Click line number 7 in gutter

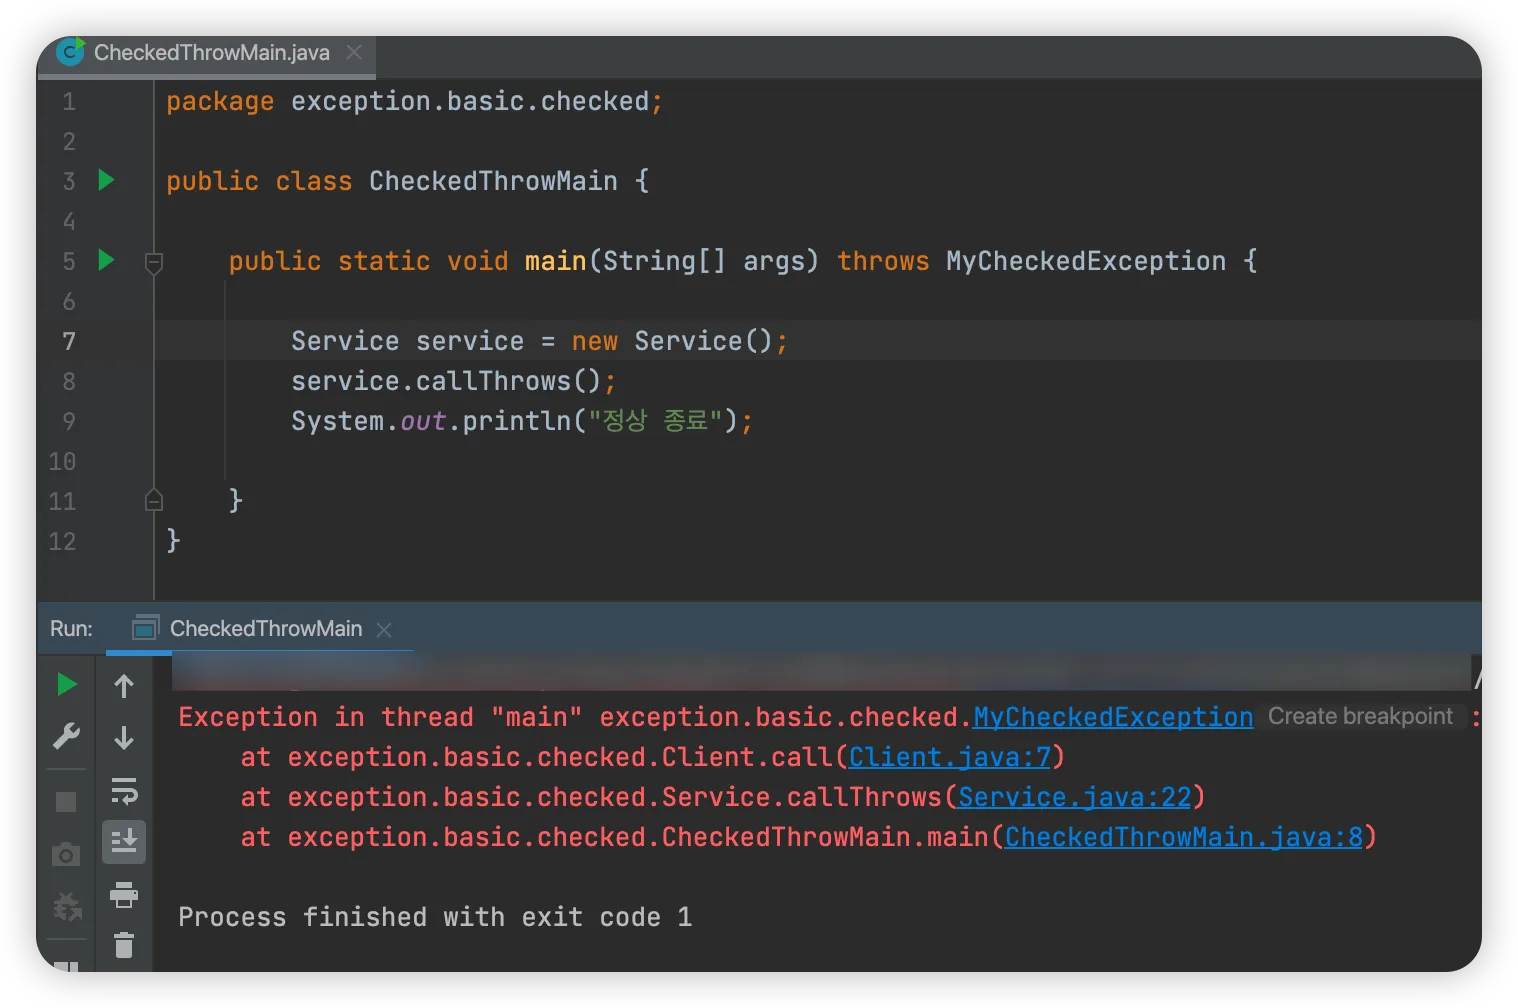tap(69, 341)
